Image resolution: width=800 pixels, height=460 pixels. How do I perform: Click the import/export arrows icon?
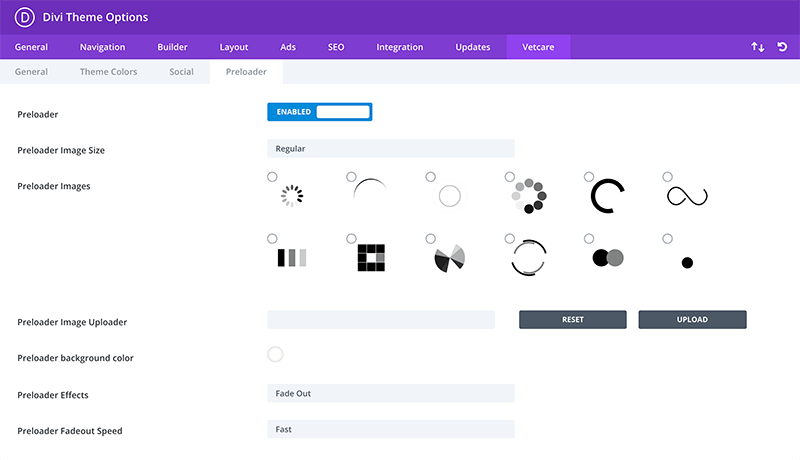[758, 47]
